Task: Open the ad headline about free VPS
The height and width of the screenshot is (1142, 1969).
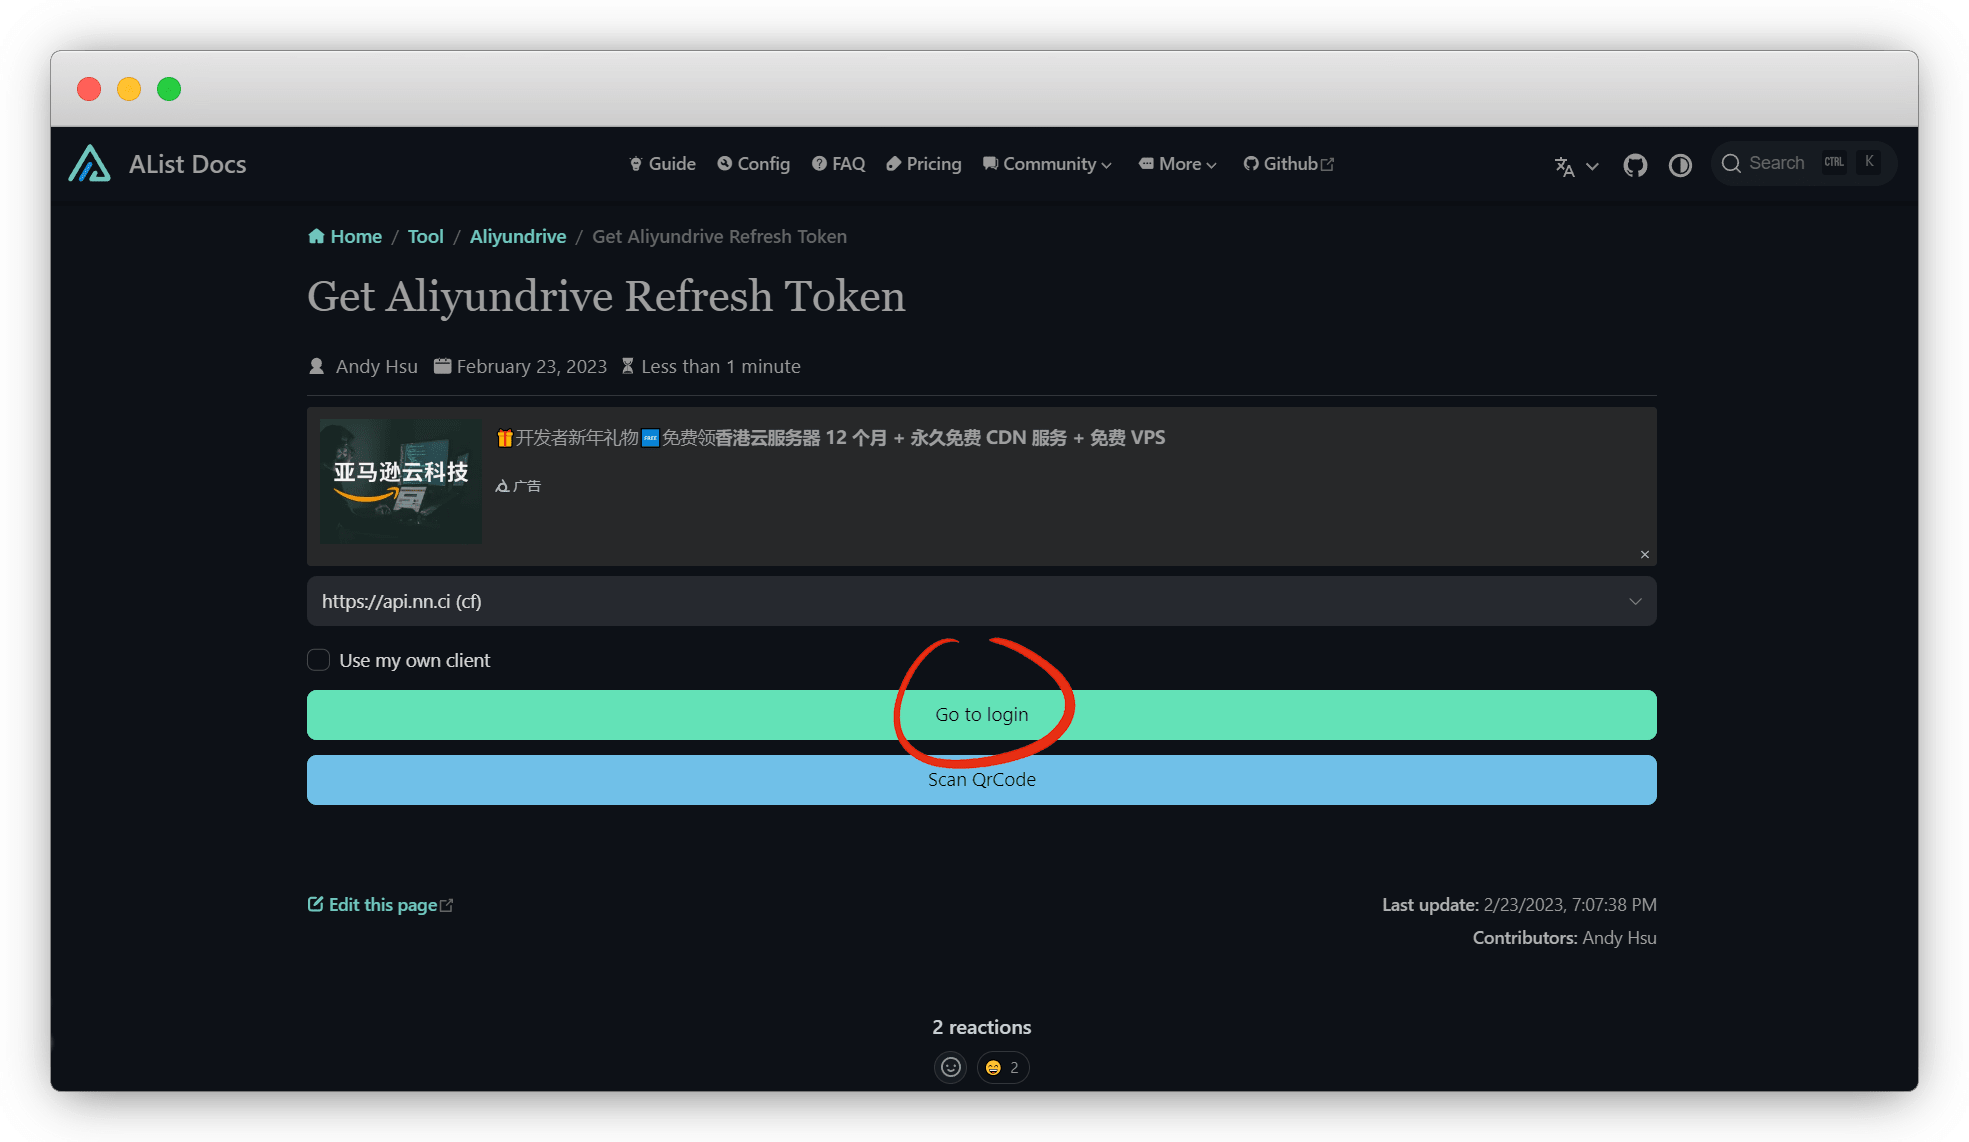Action: pyautogui.click(x=831, y=438)
